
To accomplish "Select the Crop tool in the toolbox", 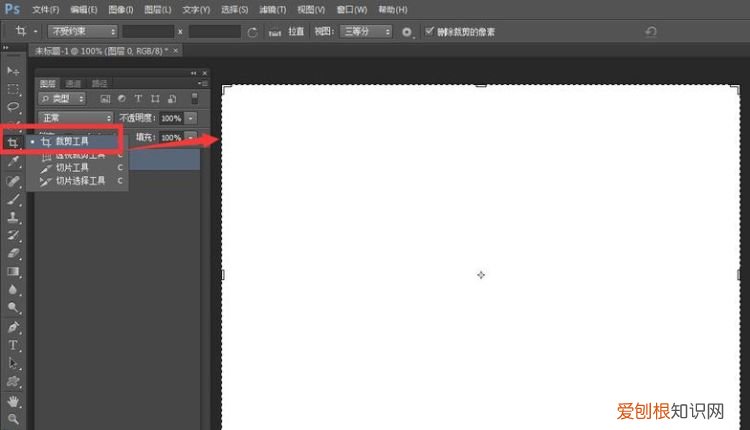I will 13,142.
